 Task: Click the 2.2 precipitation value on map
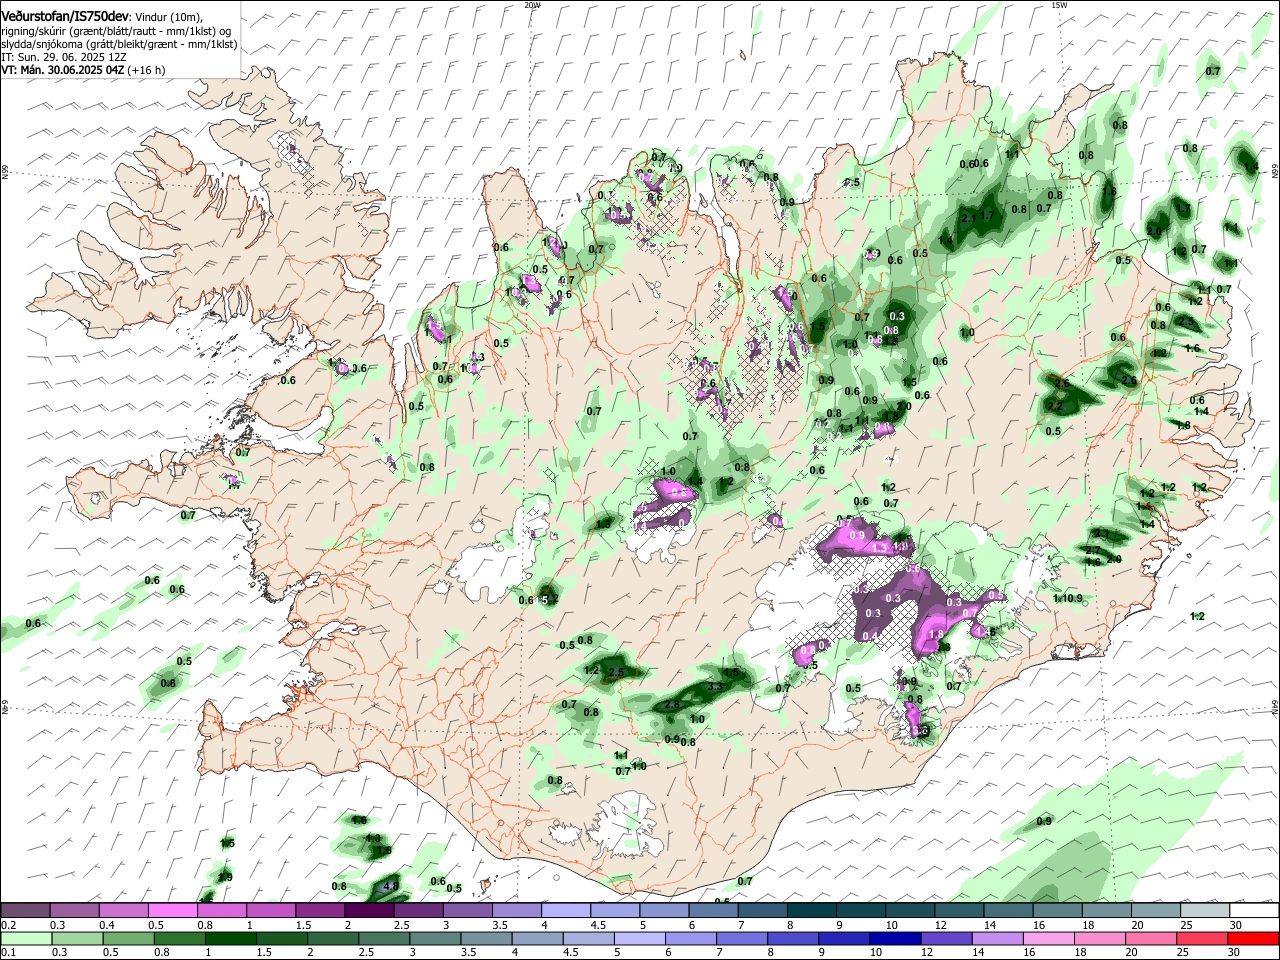tap(1054, 406)
